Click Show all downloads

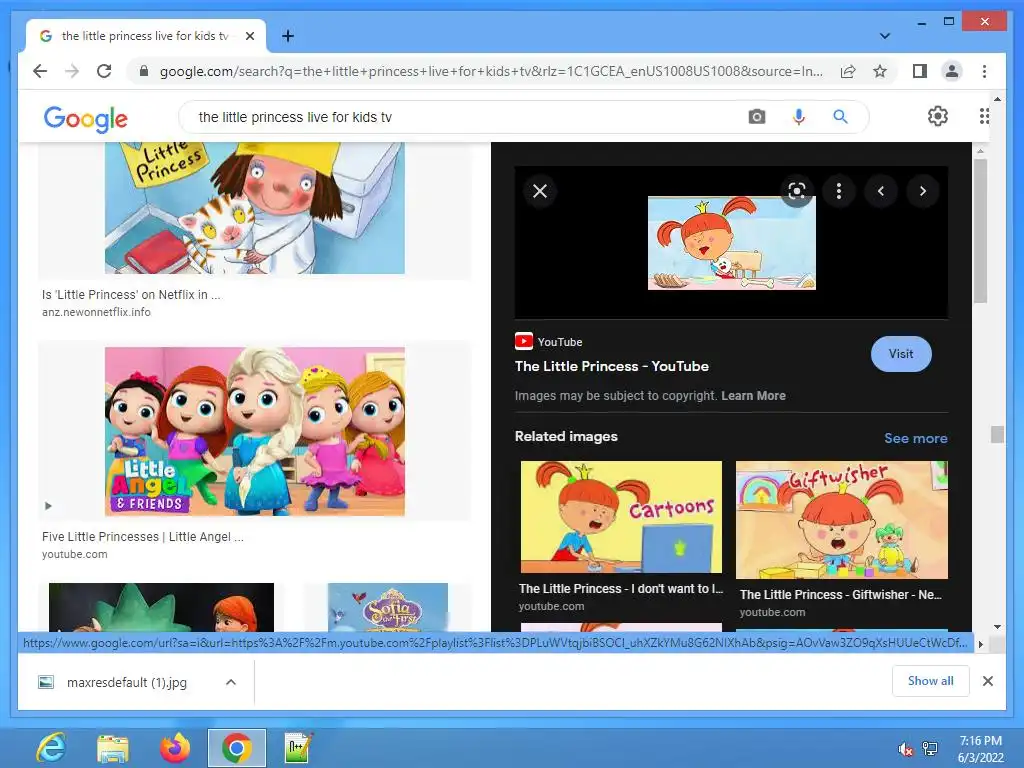(x=931, y=681)
